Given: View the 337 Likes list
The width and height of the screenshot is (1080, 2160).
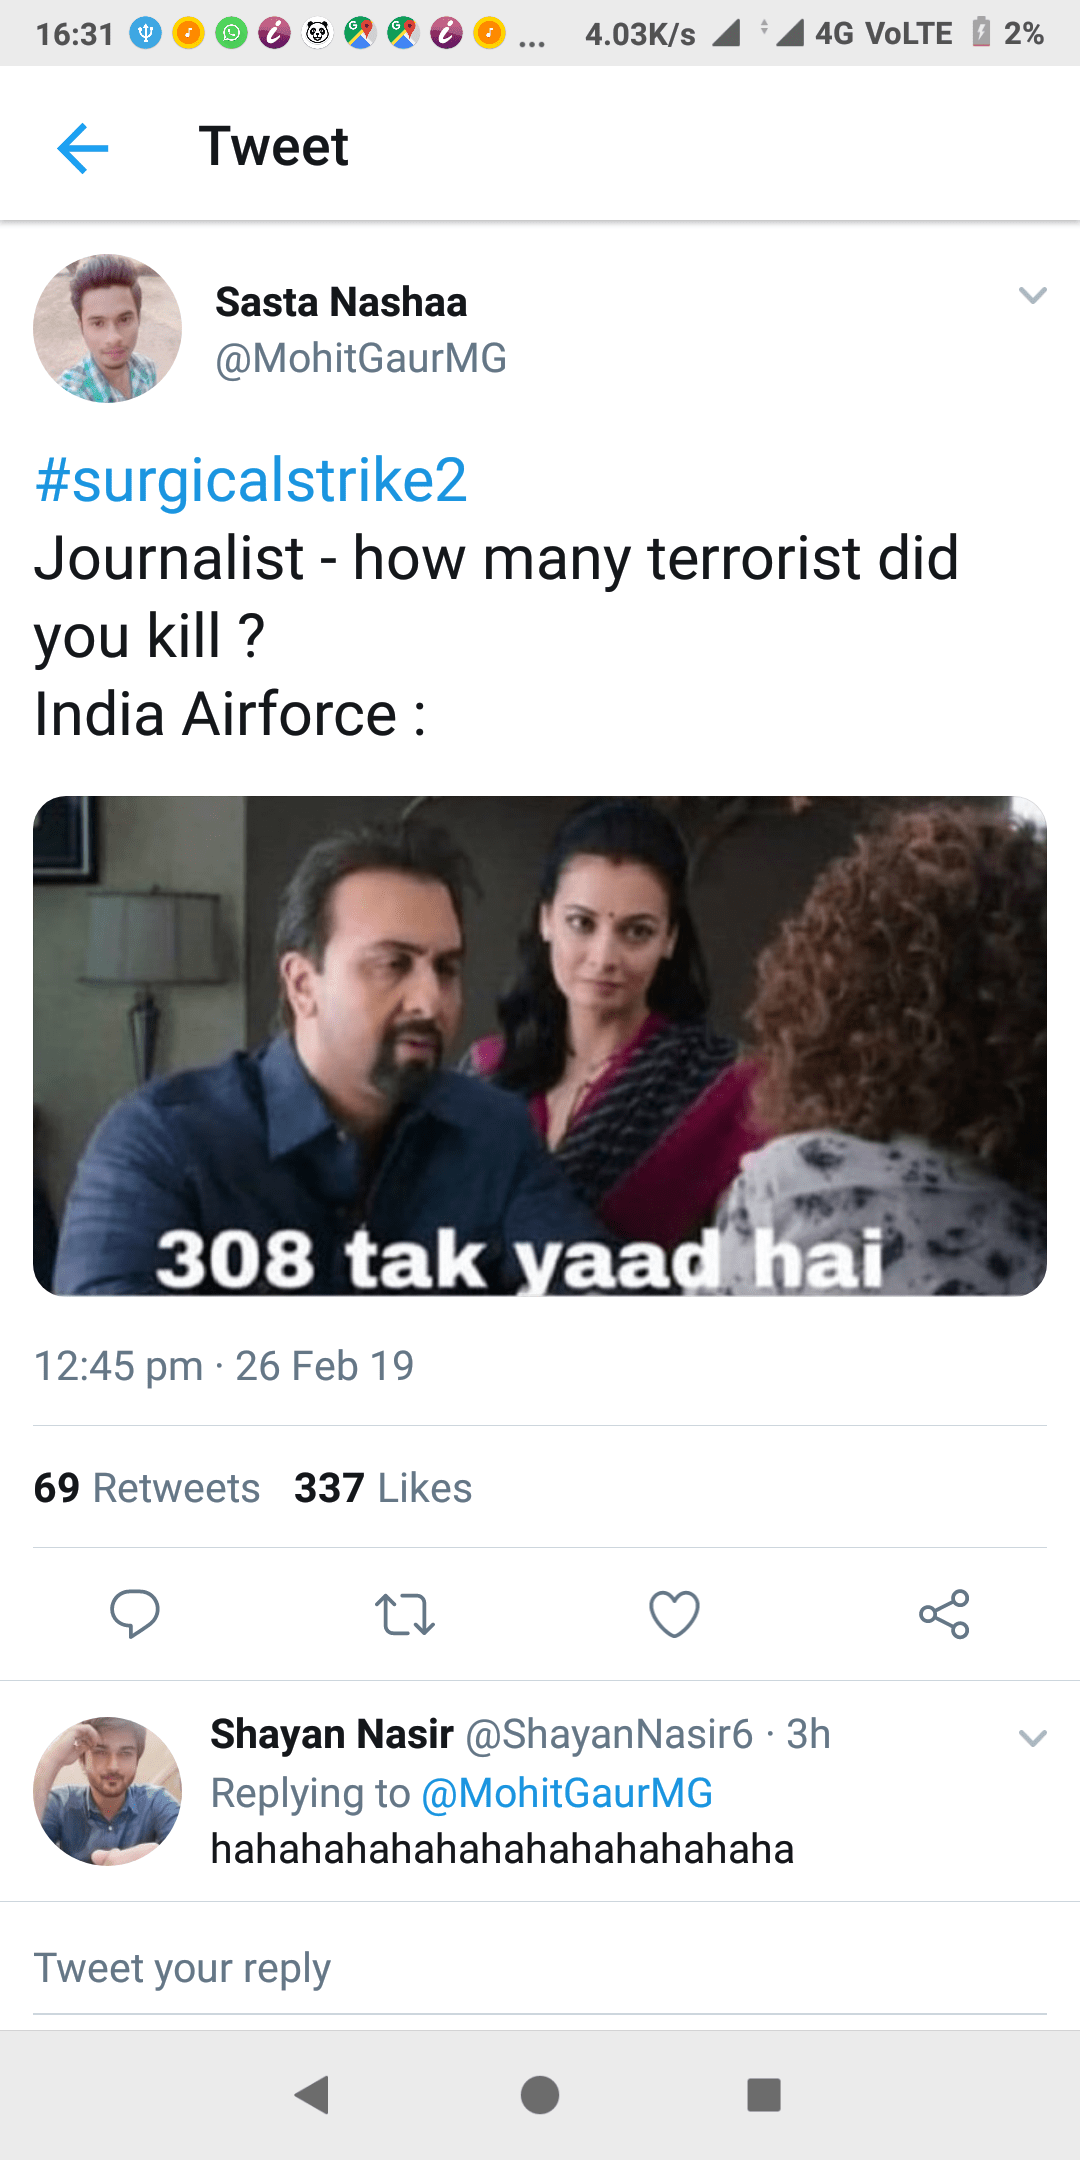Looking at the screenshot, I should pos(383,1488).
